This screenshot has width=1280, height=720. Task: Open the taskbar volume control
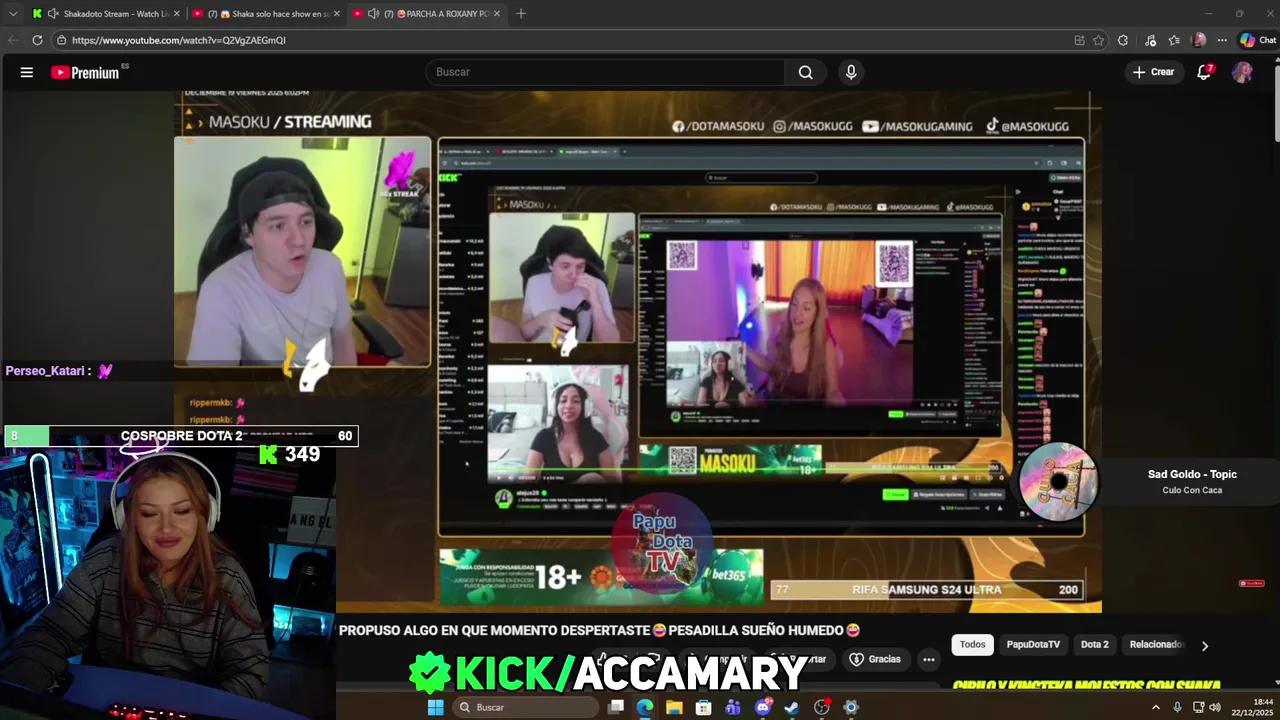click(1215, 707)
